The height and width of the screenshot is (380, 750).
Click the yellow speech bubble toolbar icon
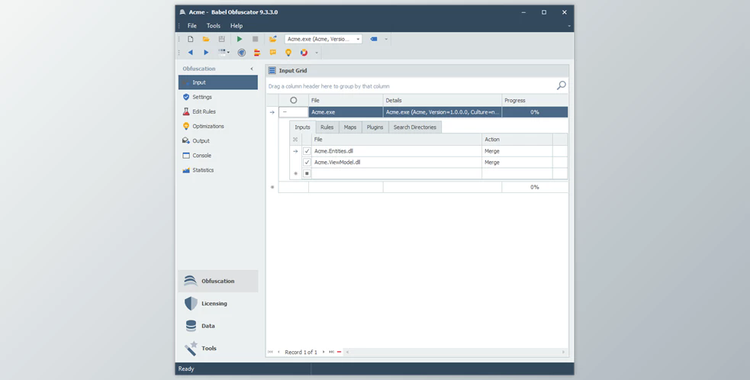pyautogui.click(x=273, y=53)
